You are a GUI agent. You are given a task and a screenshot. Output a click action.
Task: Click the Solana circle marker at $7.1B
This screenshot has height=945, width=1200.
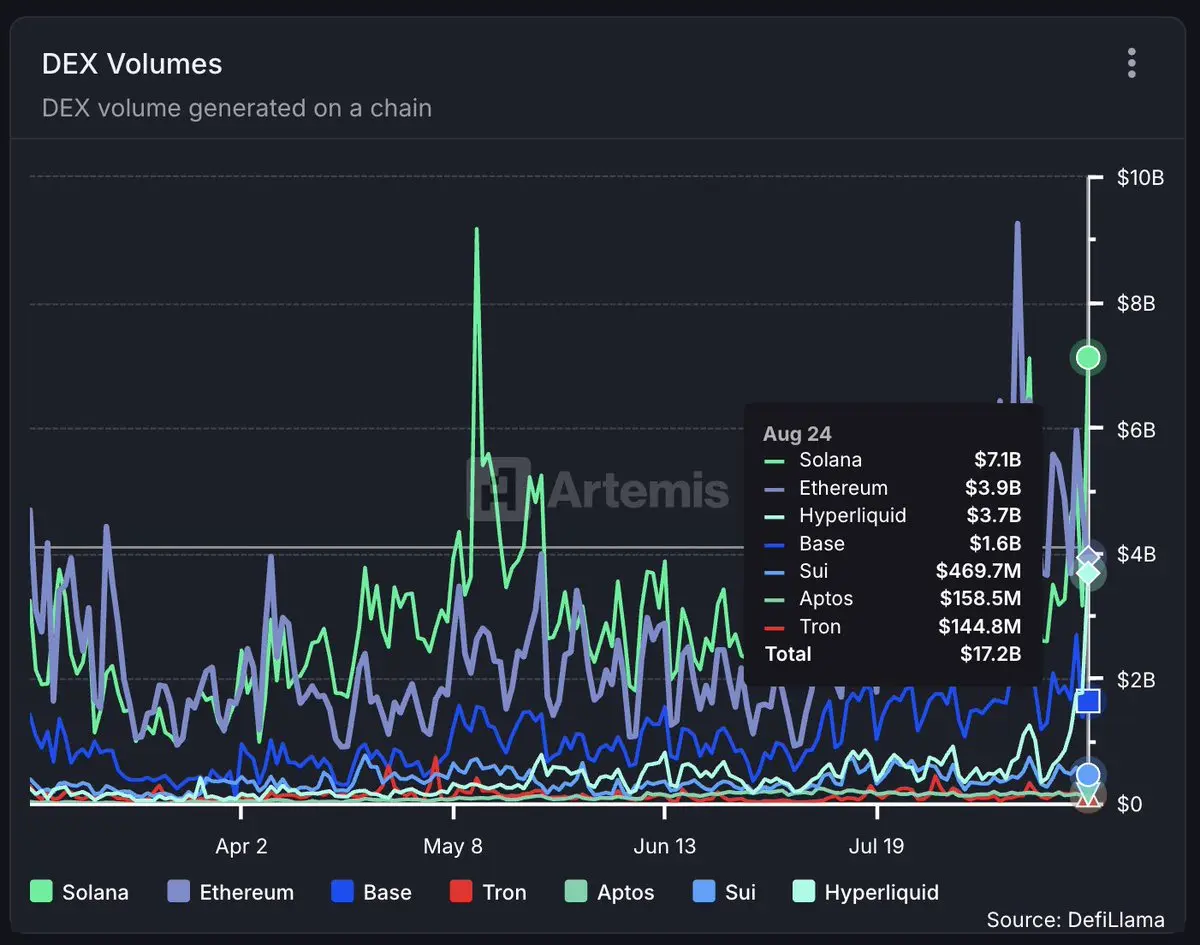[1088, 357]
